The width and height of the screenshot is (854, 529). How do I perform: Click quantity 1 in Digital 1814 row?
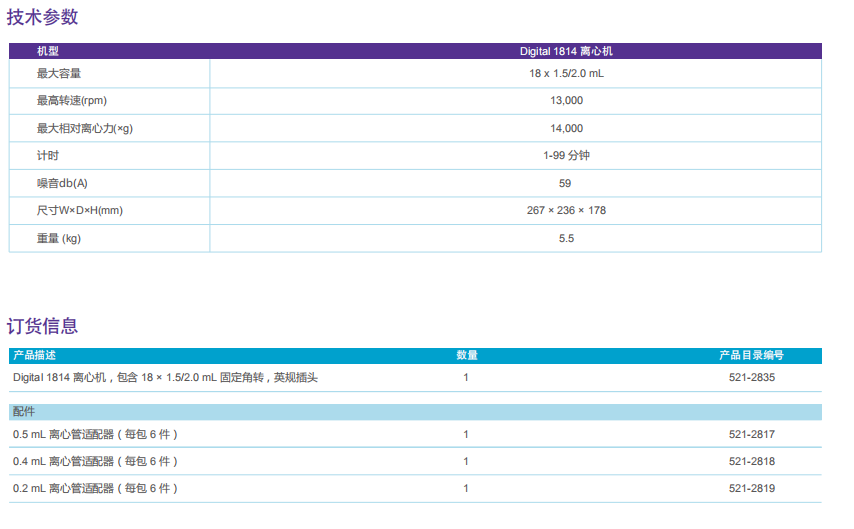pyautogui.click(x=466, y=377)
